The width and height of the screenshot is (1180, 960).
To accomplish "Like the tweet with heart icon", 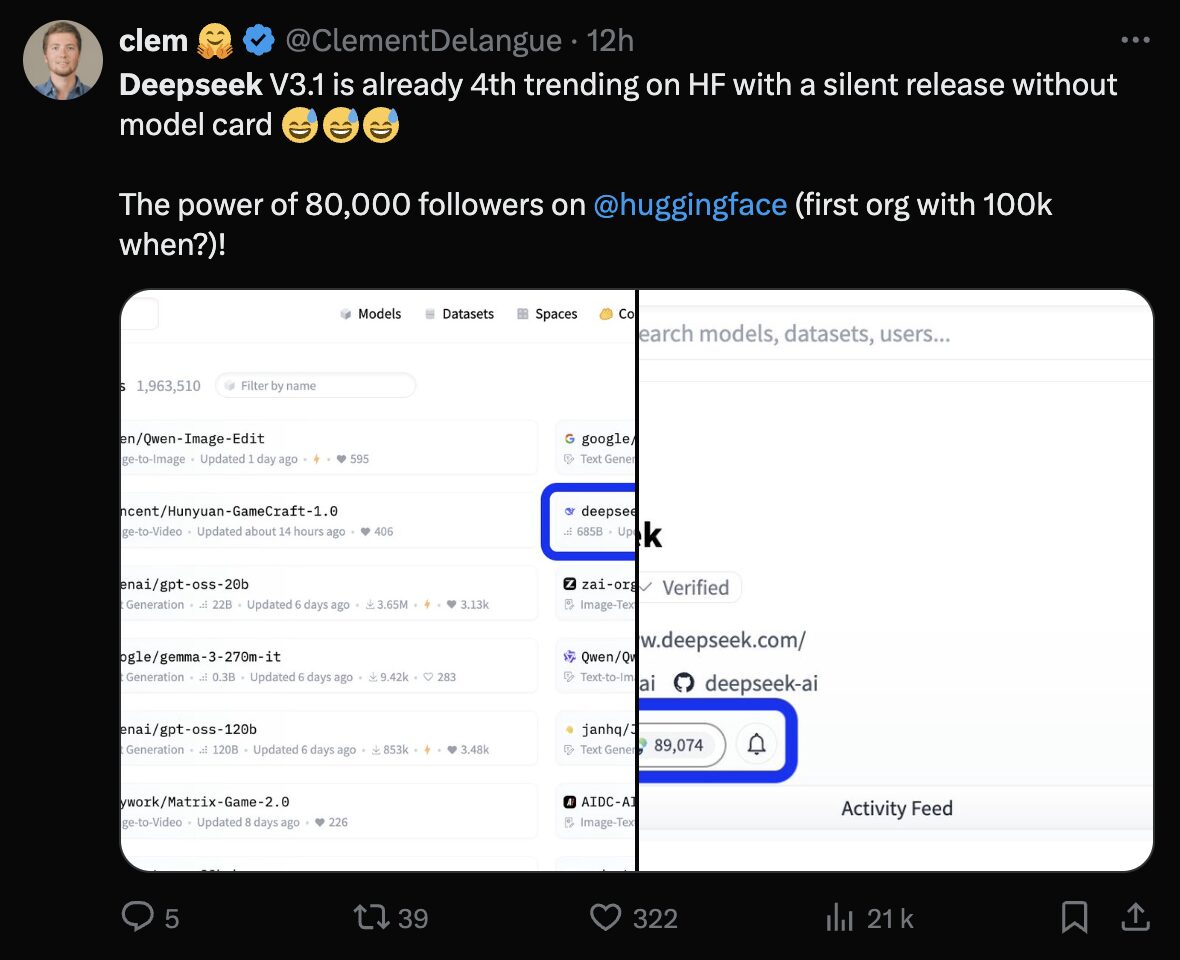I will 605,917.
